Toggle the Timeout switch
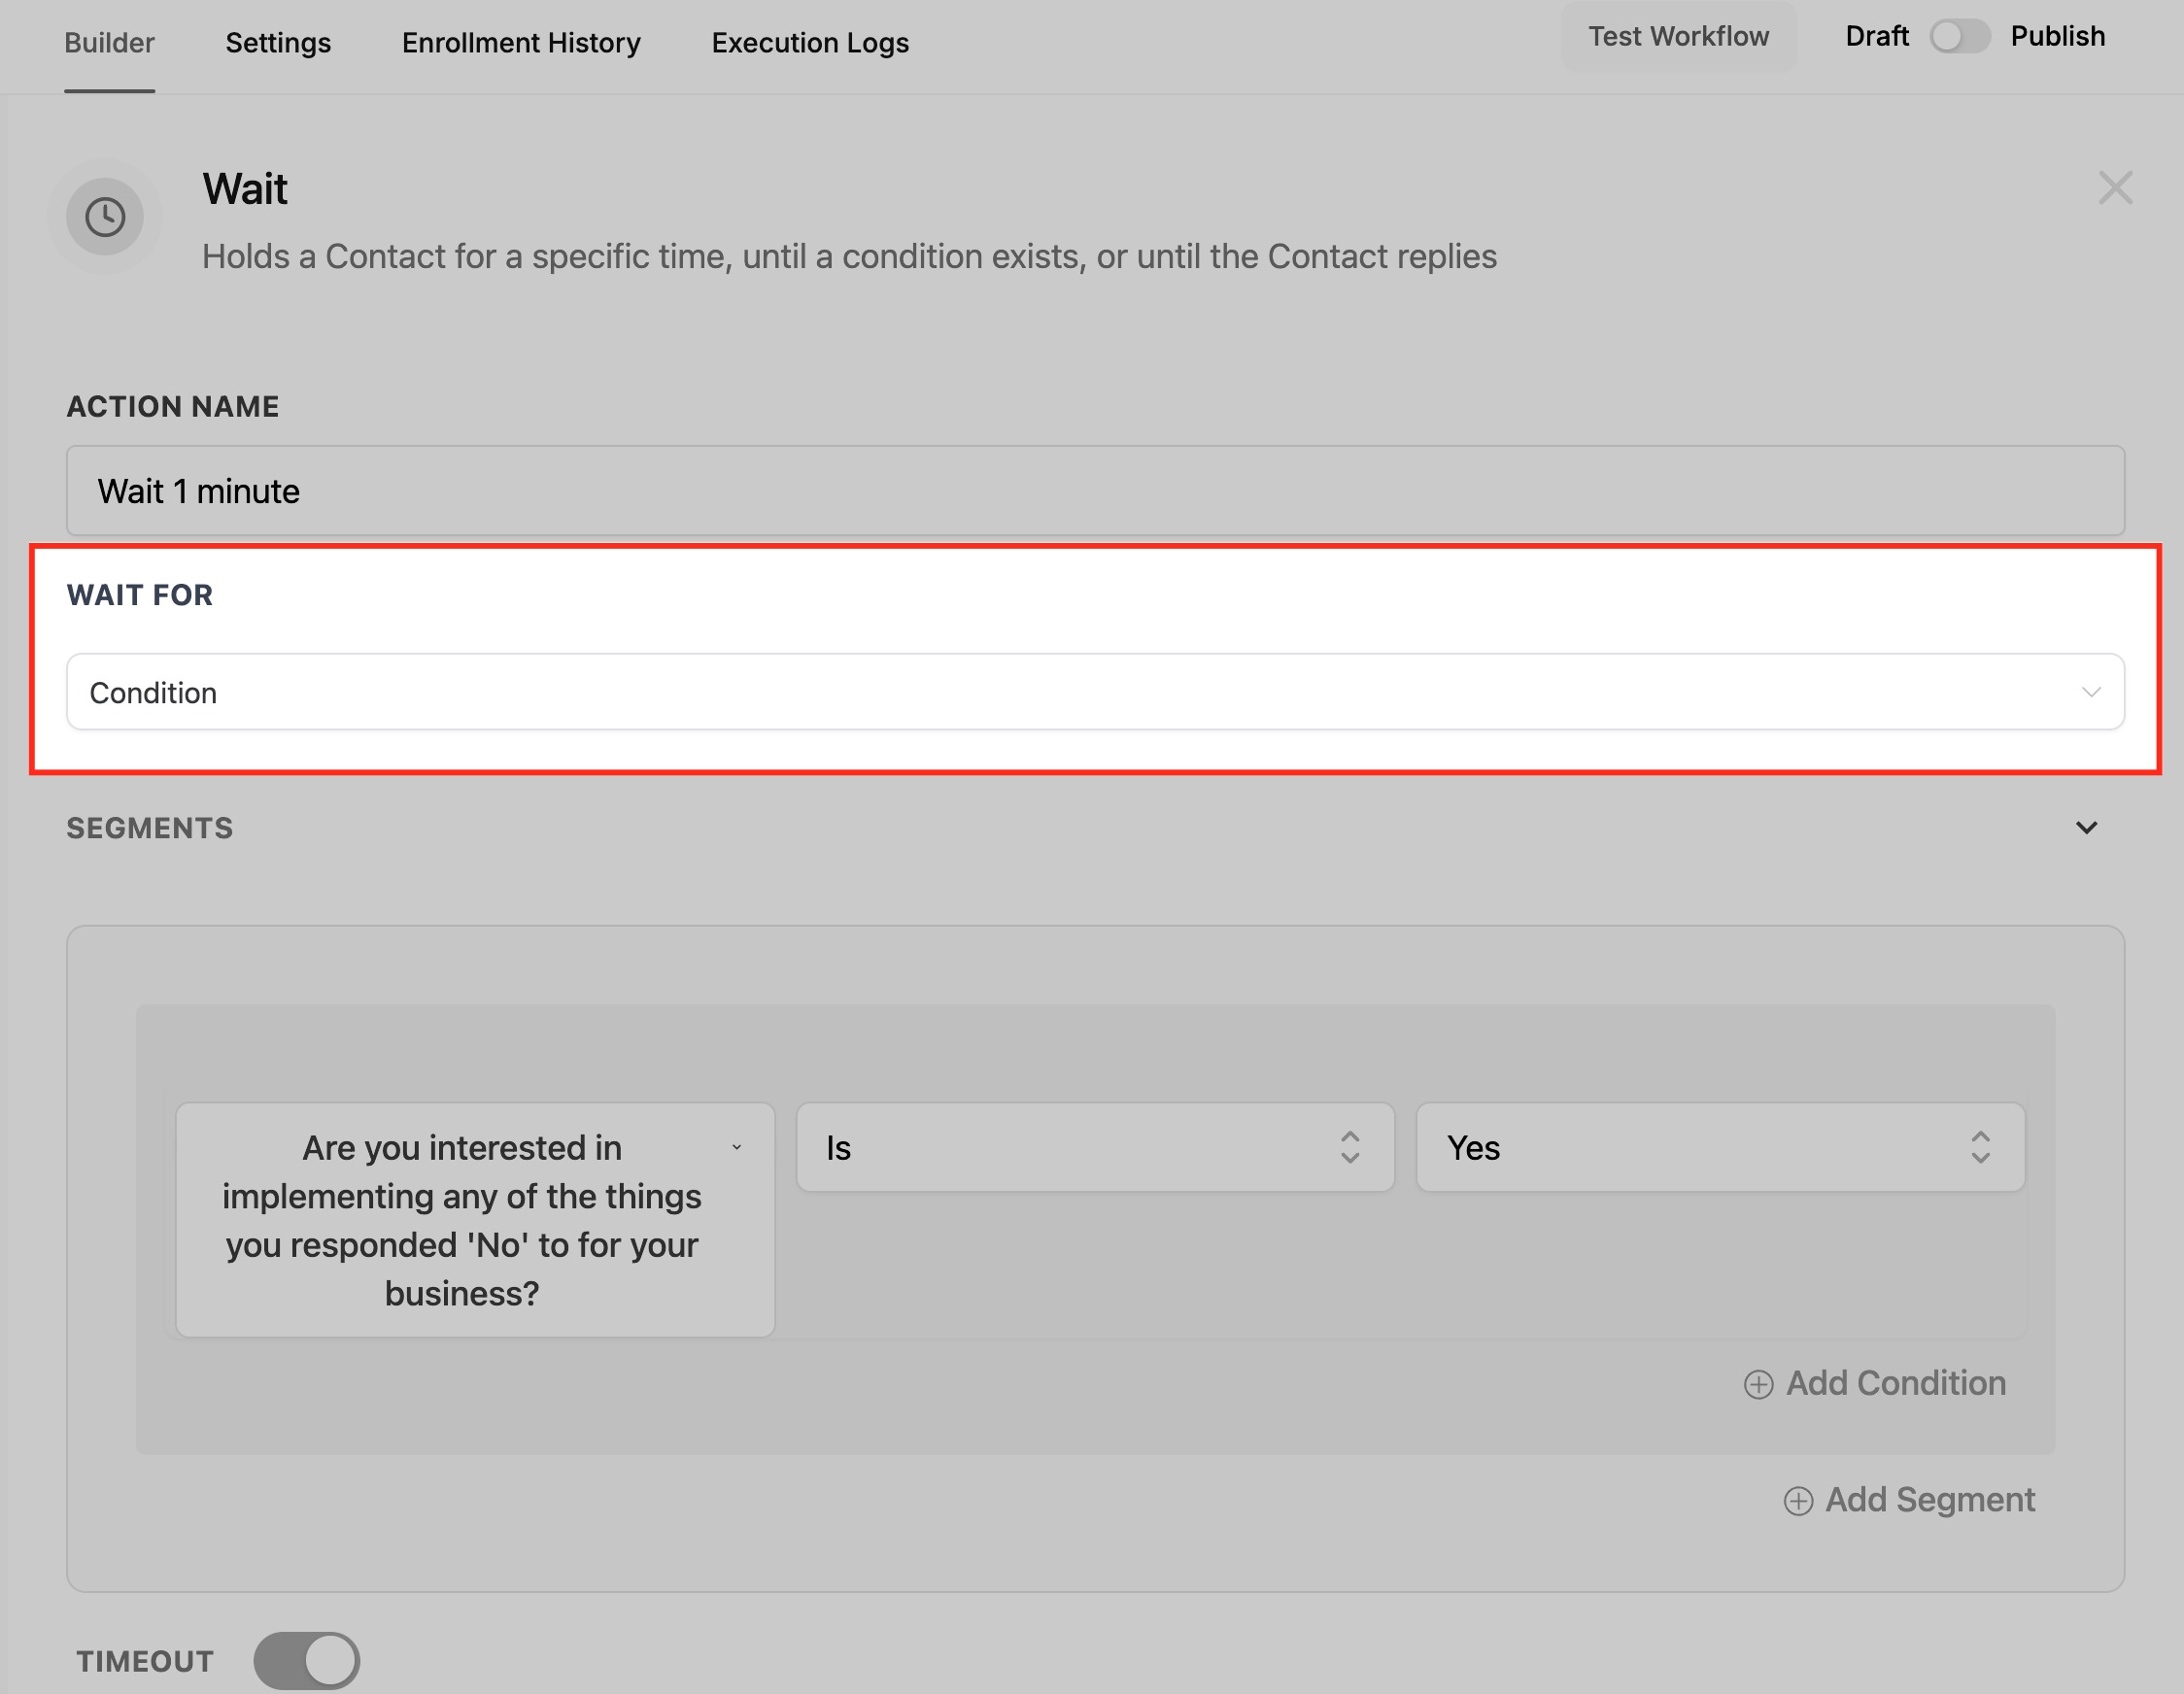 (x=307, y=1661)
